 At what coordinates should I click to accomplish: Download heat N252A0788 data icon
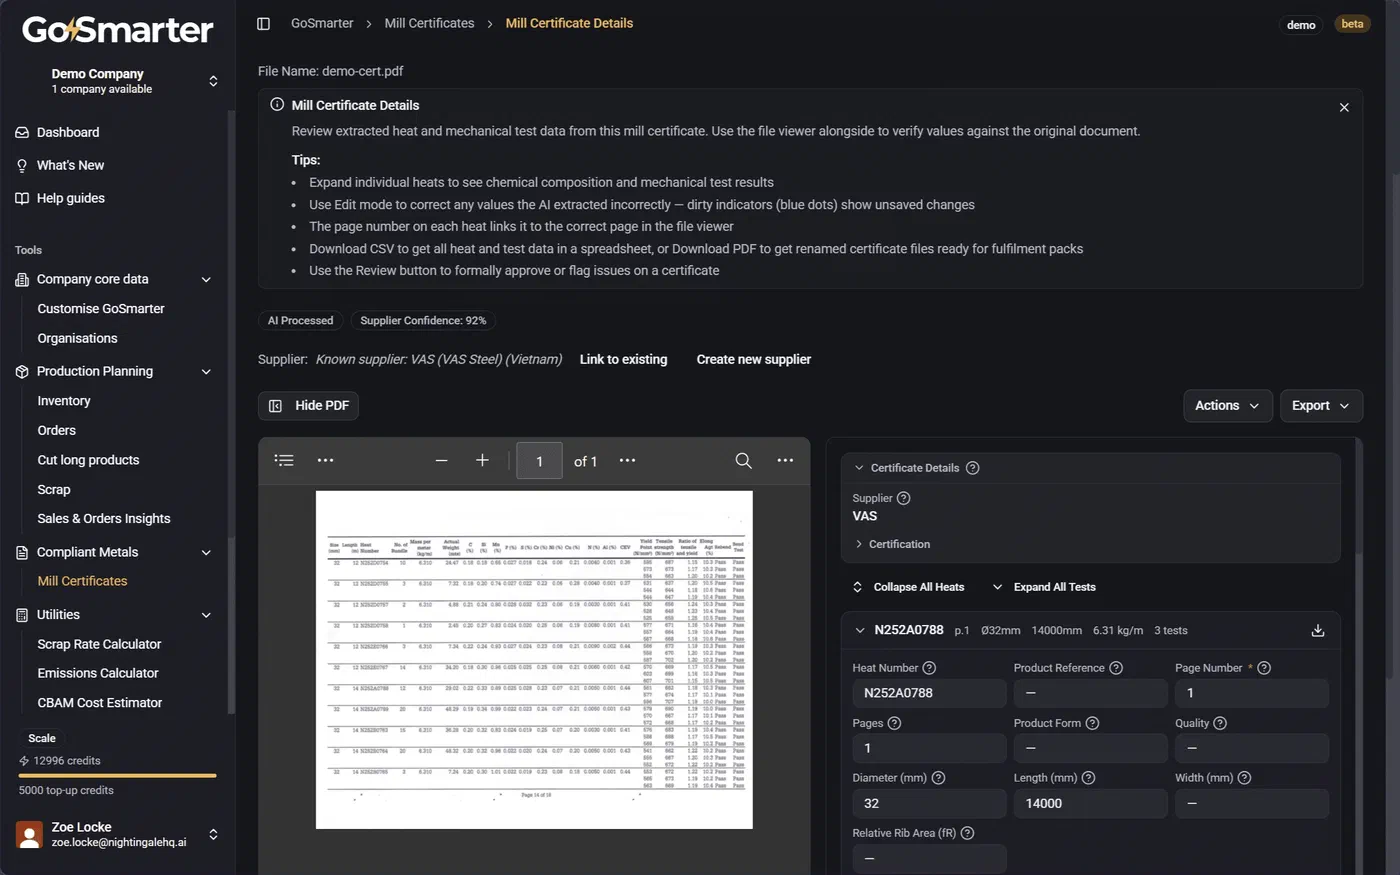pos(1318,630)
